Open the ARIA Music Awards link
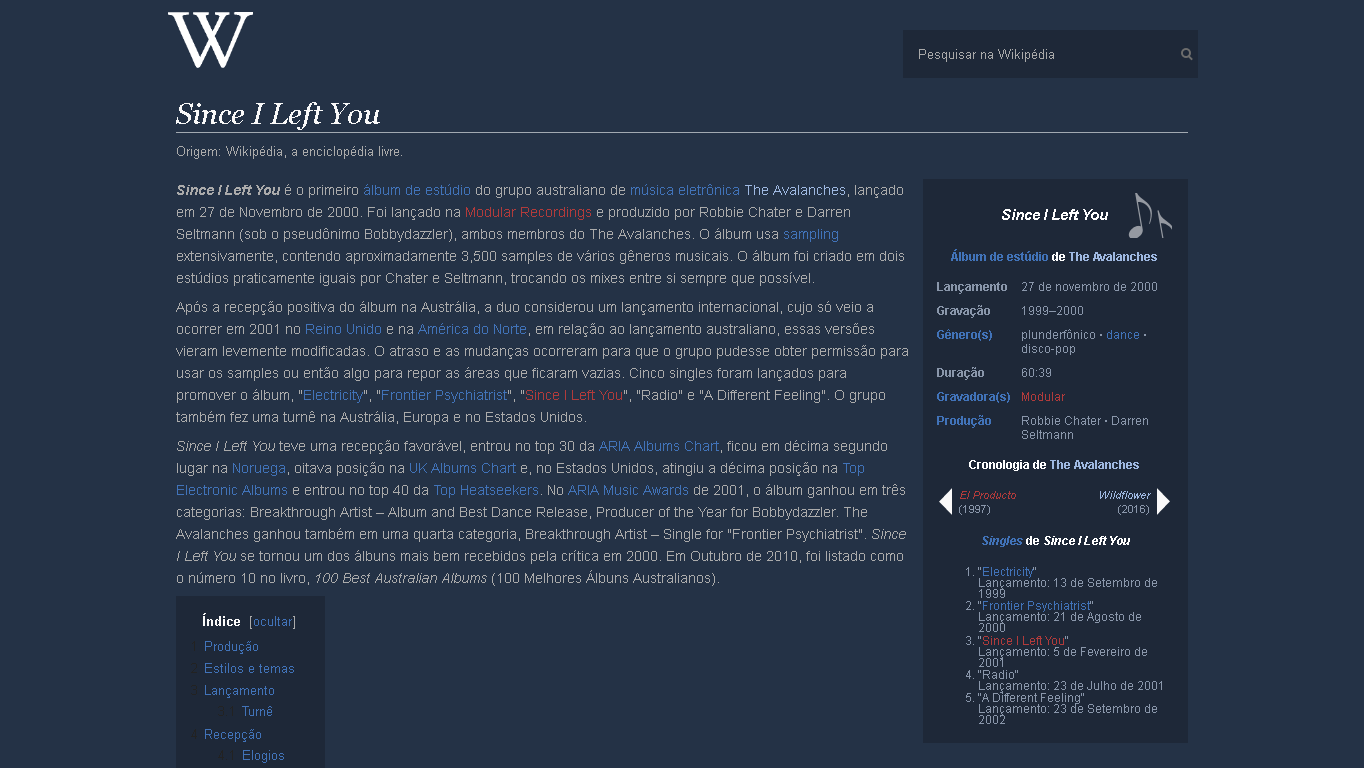Image resolution: width=1364 pixels, height=768 pixels. [x=628, y=490]
